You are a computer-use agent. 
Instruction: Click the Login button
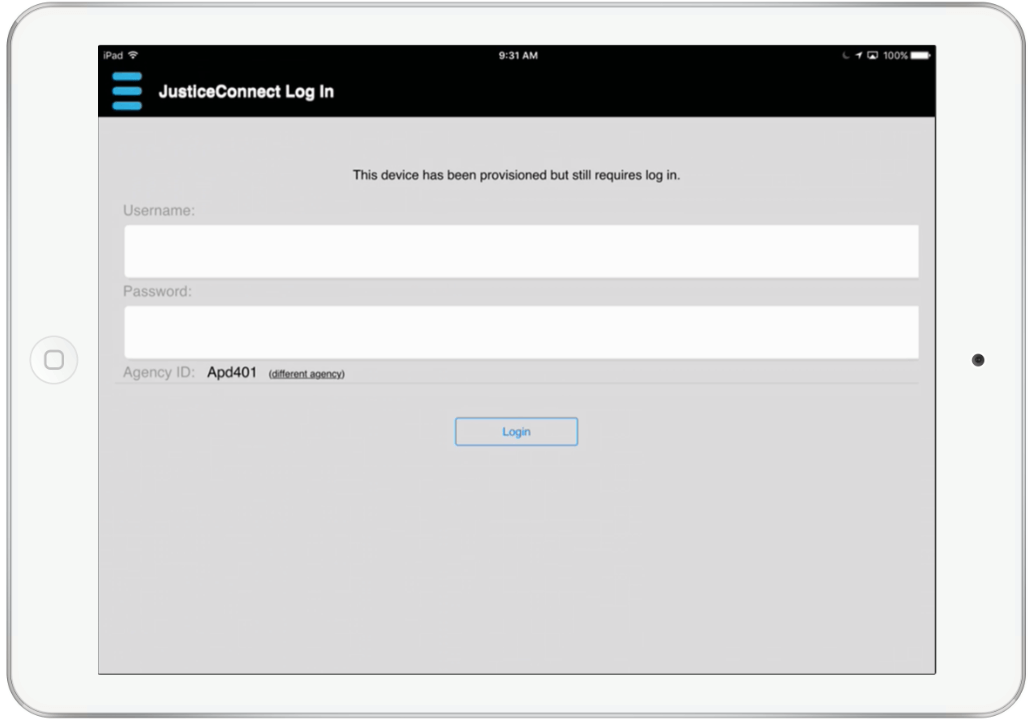pos(516,431)
